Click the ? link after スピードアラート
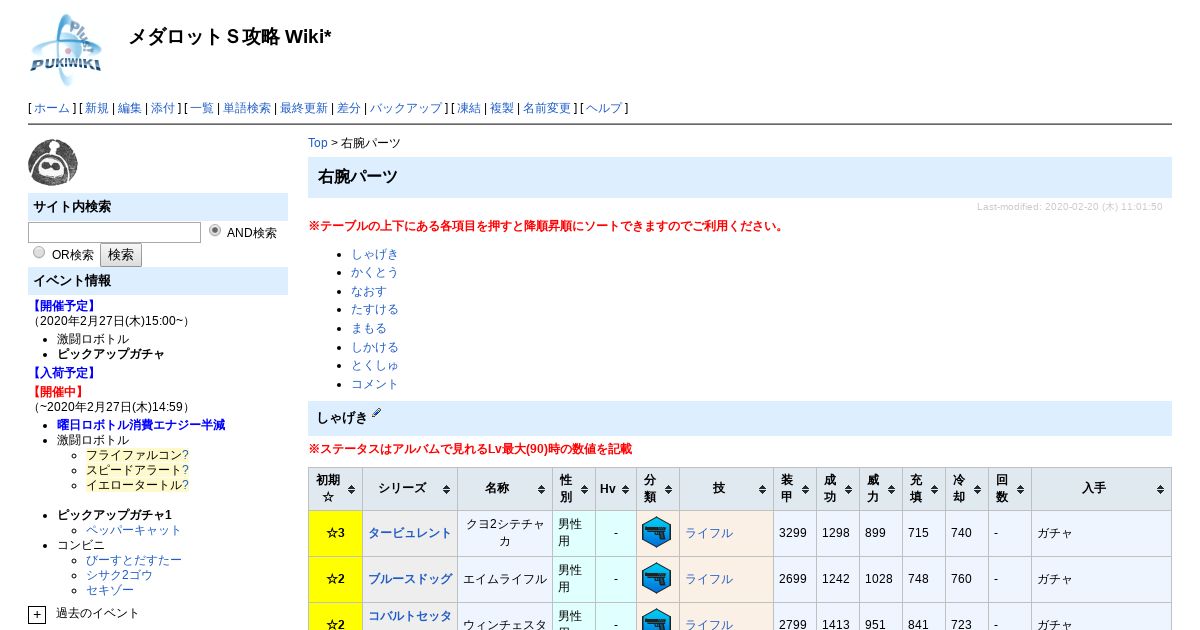Viewport: 1200px width, 630px height. [185, 470]
